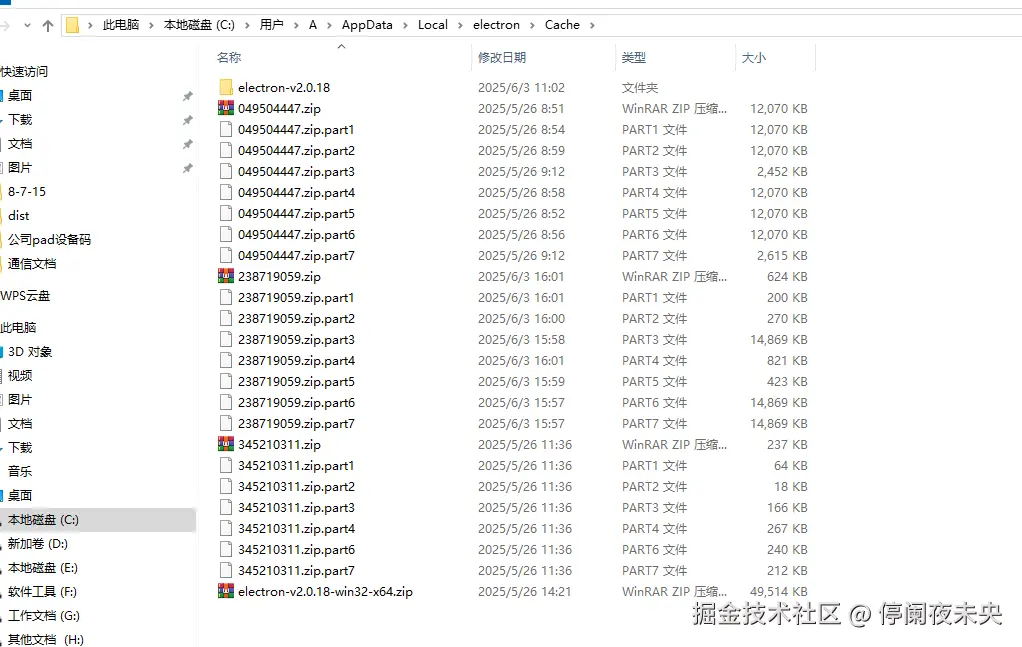
Task: Expand chevron after 本地磁盘 (C:) in address bar
Action: click(247, 25)
